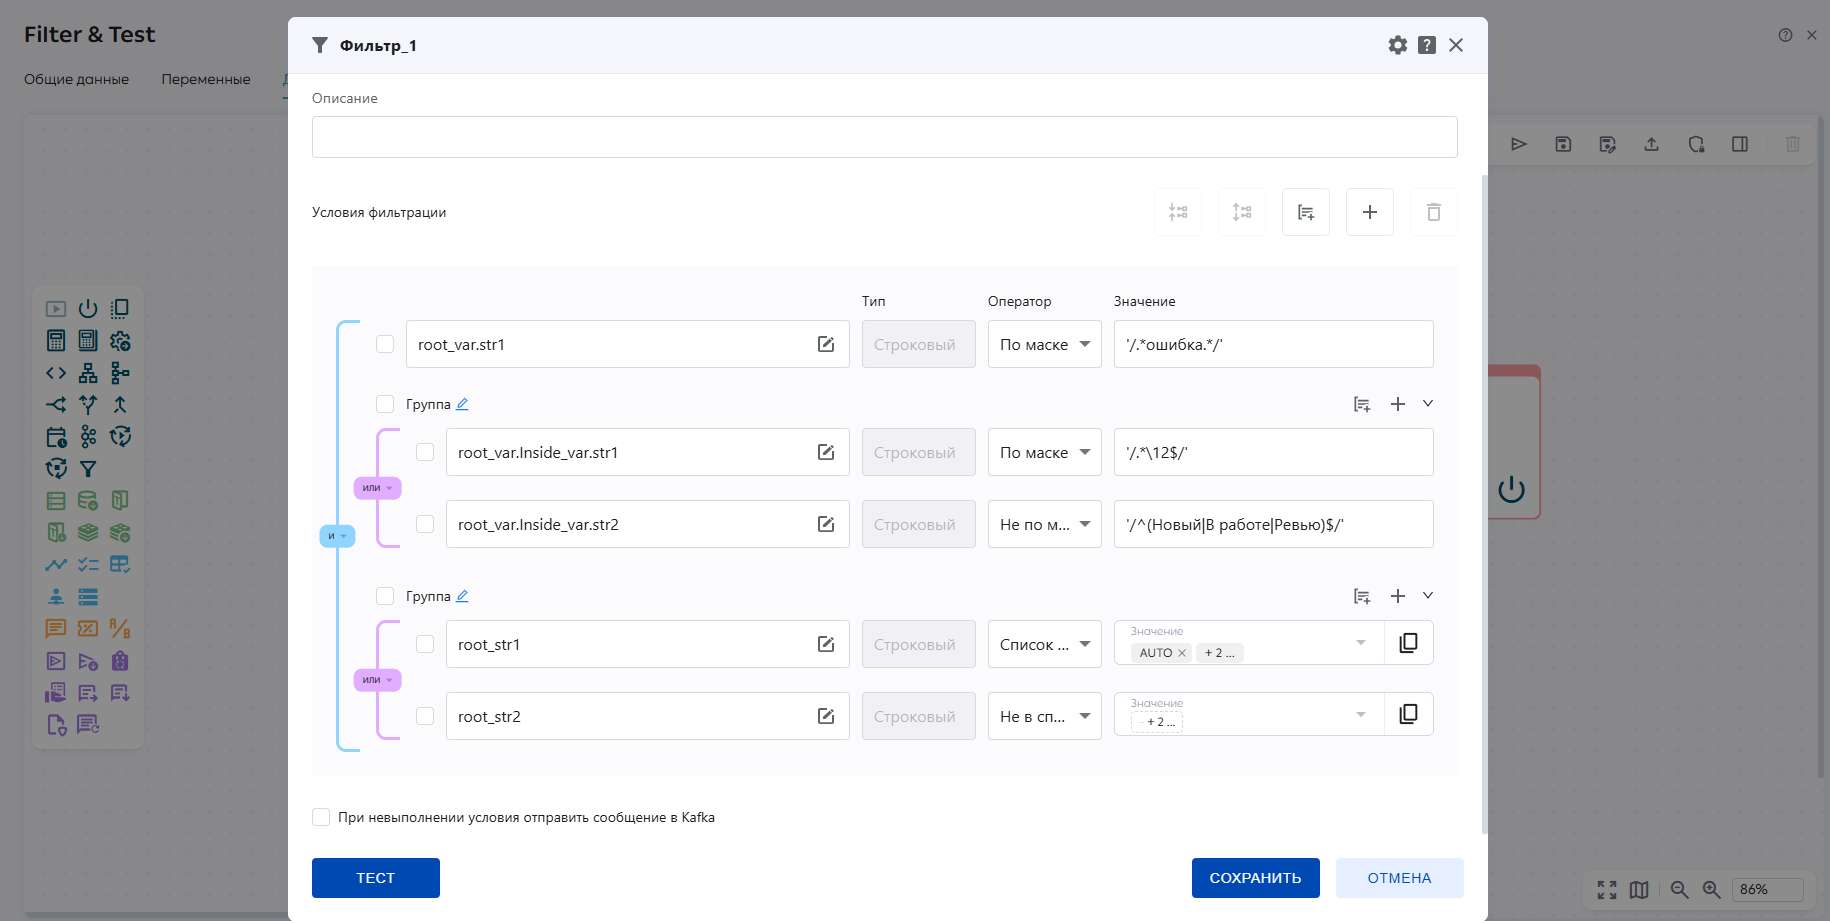The height and width of the screenshot is (921, 1830).
Task: Open values dropdown for root_str1
Action: (x=1361, y=642)
